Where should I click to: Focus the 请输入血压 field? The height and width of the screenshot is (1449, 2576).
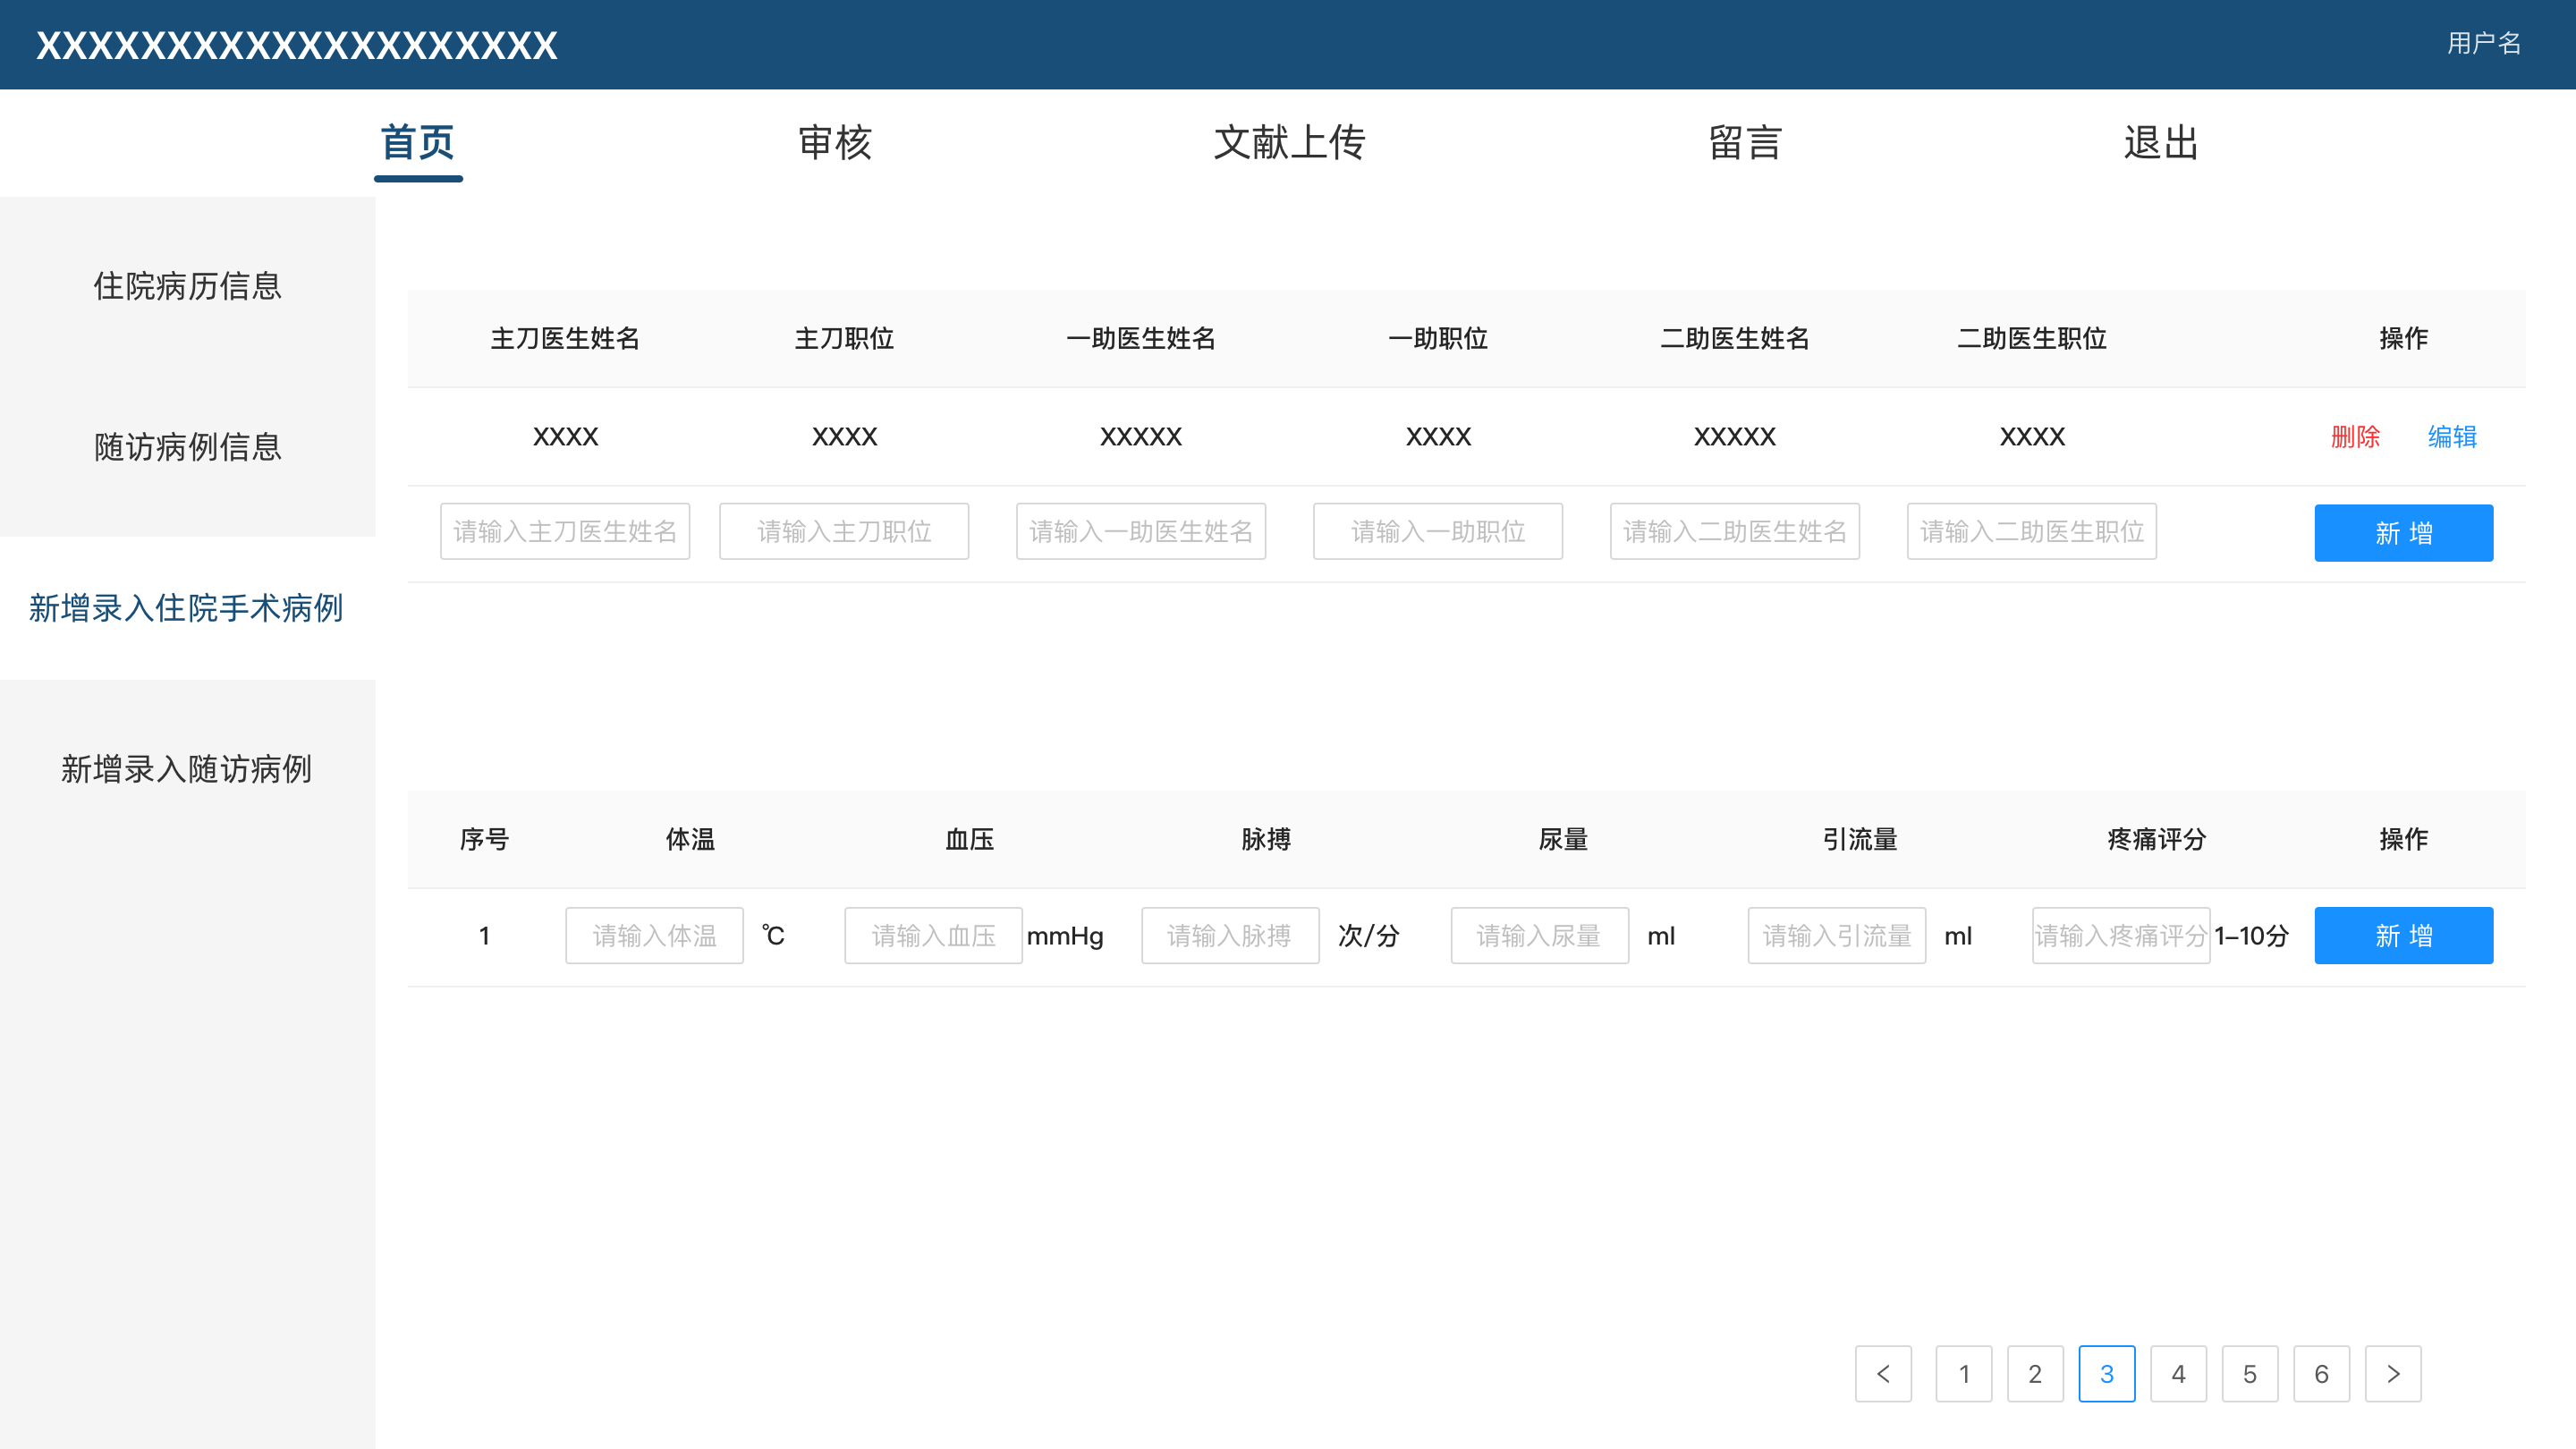(933, 936)
